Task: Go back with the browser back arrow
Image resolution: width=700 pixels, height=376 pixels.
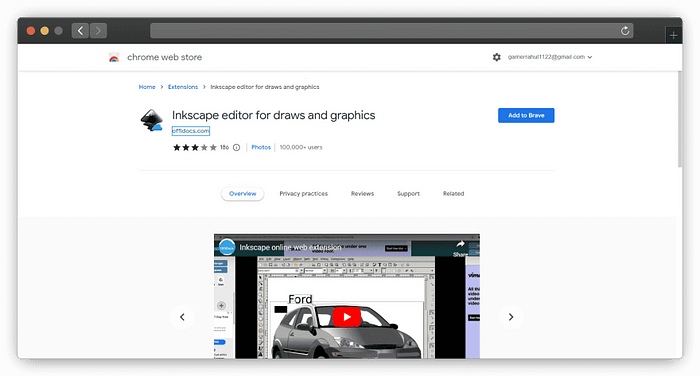Action: [80, 31]
